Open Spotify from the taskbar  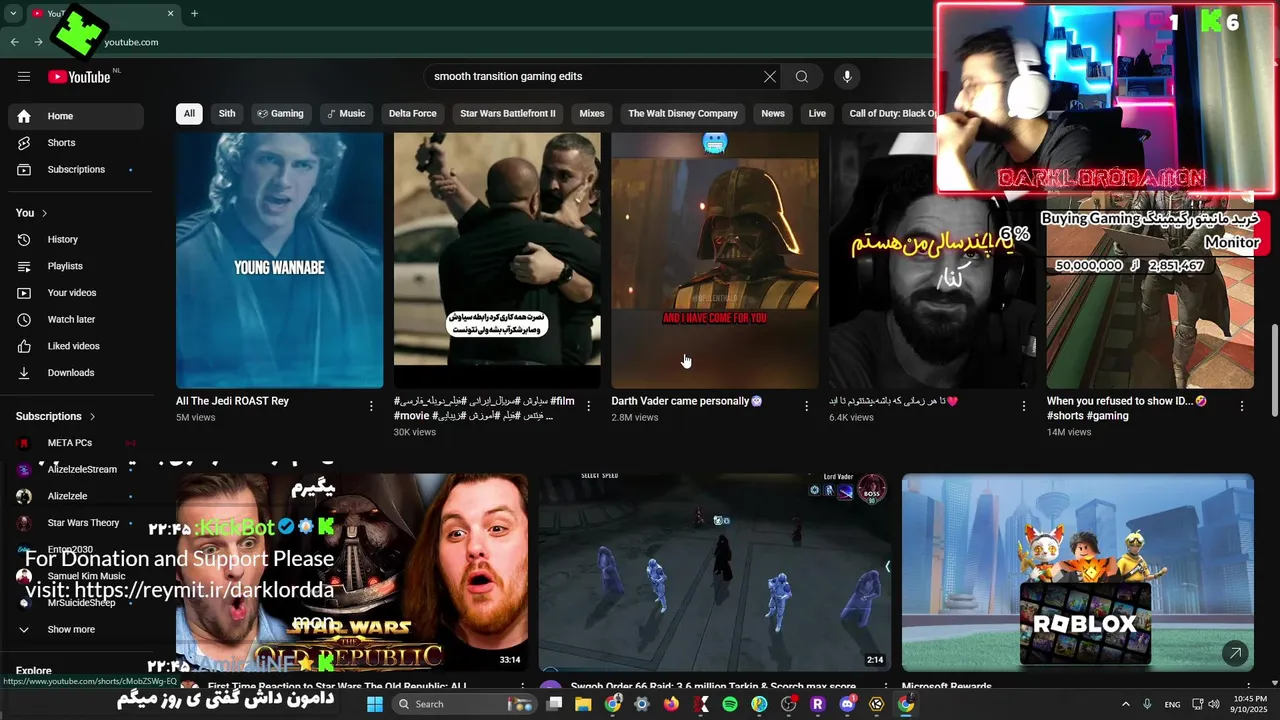[x=730, y=704]
